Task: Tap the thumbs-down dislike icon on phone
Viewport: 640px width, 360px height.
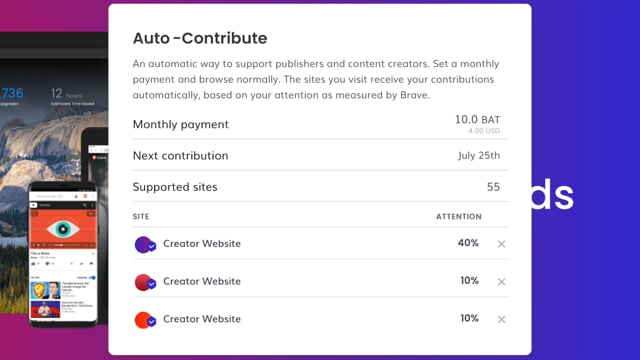Action: point(48,264)
